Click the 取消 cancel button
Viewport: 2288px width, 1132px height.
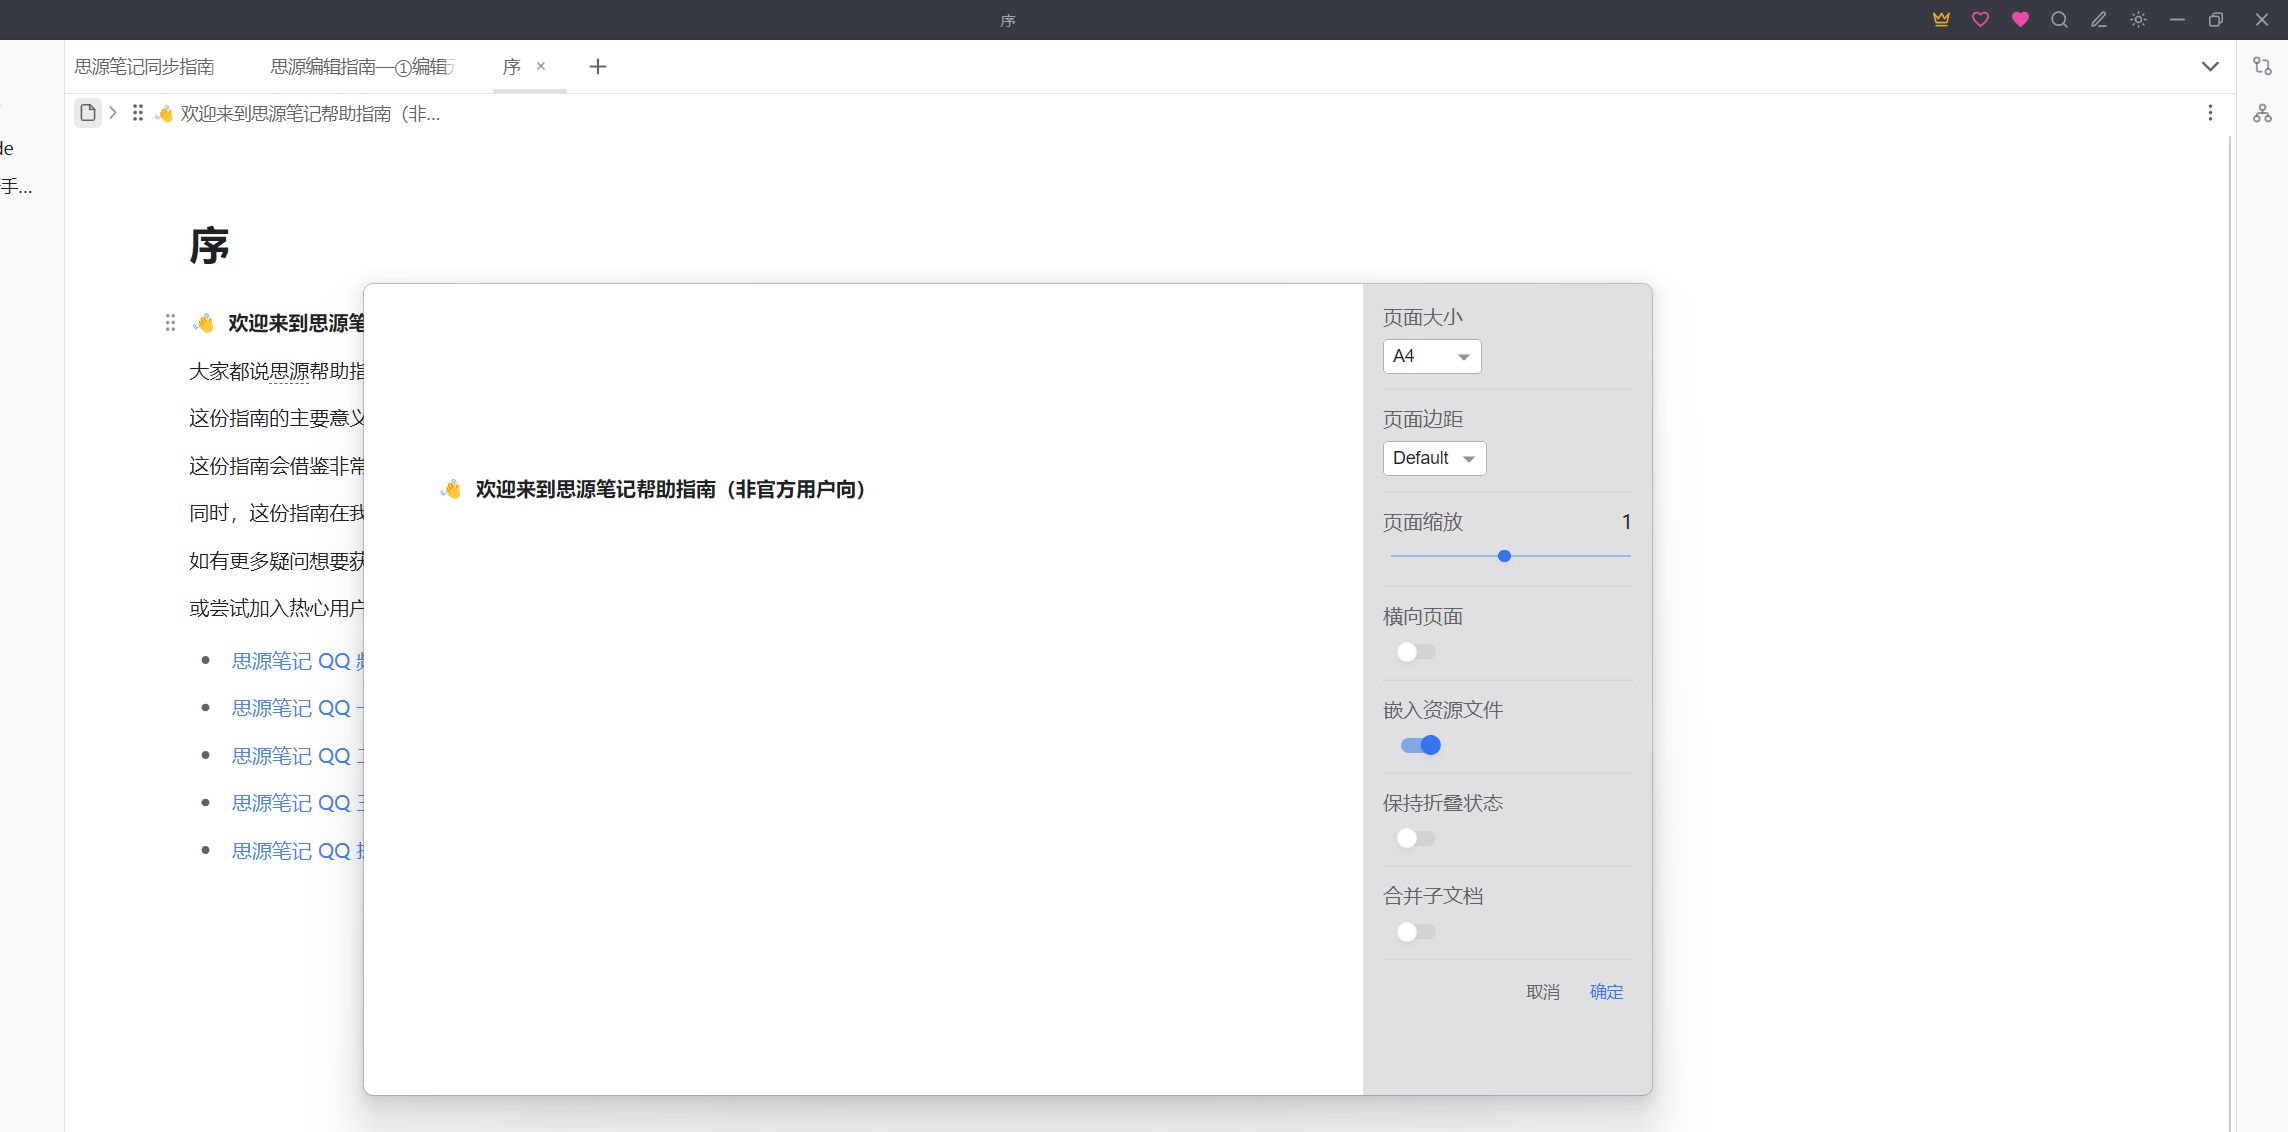(x=1542, y=991)
